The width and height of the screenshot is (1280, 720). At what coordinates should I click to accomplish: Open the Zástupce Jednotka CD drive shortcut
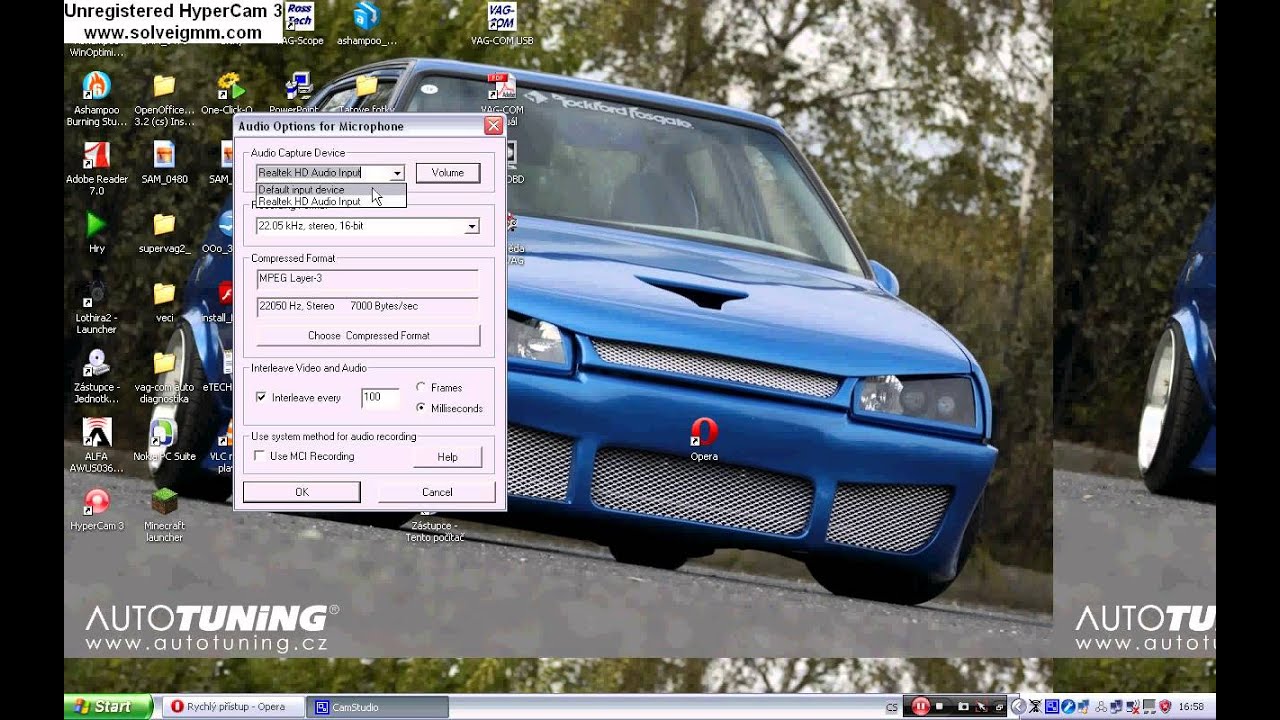[97, 376]
